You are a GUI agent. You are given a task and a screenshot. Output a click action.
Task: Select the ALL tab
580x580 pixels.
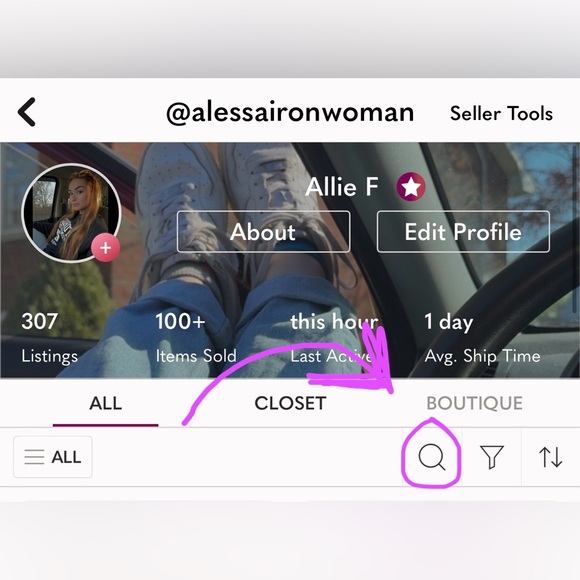[105, 403]
